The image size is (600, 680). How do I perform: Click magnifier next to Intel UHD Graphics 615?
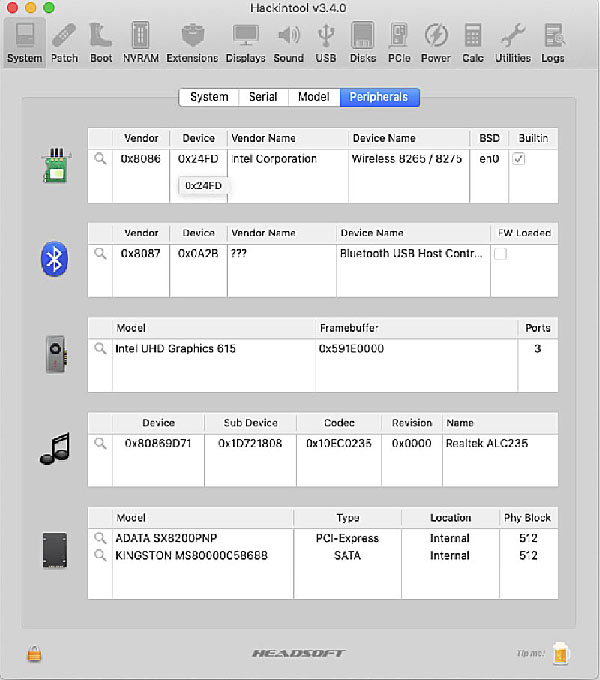click(x=100, y=348)
